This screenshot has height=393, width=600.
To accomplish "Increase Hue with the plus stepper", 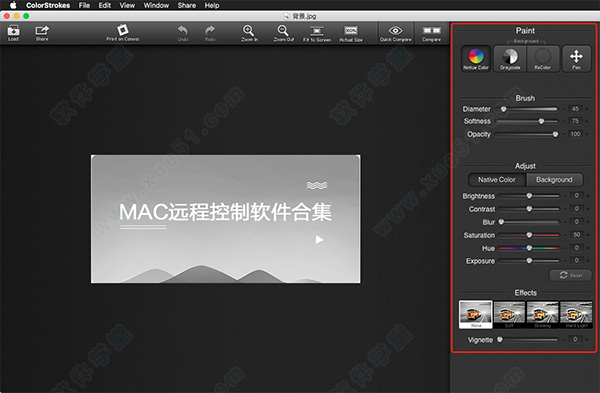I will [x=588, y=248].
